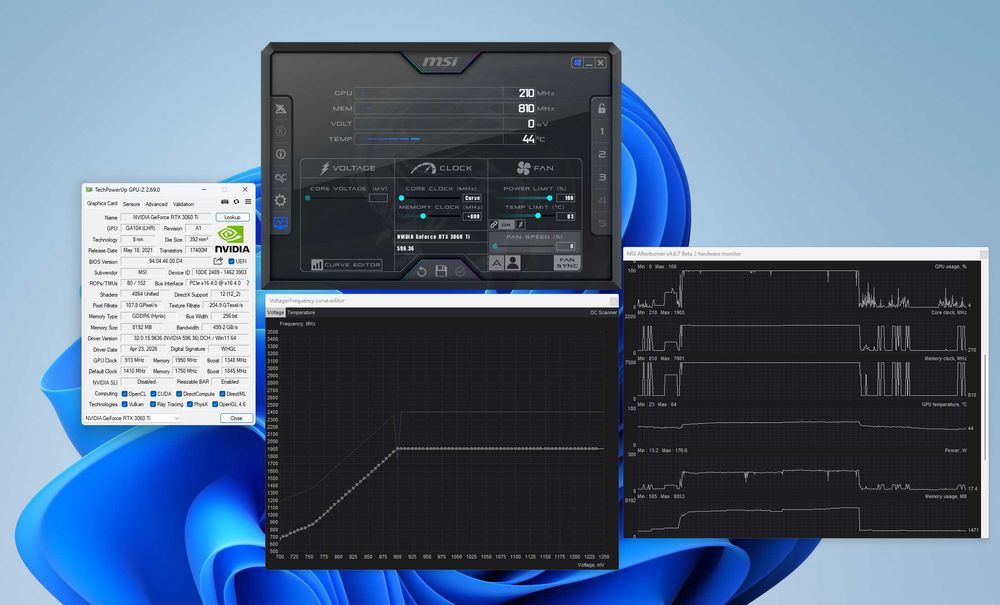Screen dimensions: 1000x605
Task: Launch the OC Scanner icon in Afterburner sidebar
Action: (x=281, y=177)
